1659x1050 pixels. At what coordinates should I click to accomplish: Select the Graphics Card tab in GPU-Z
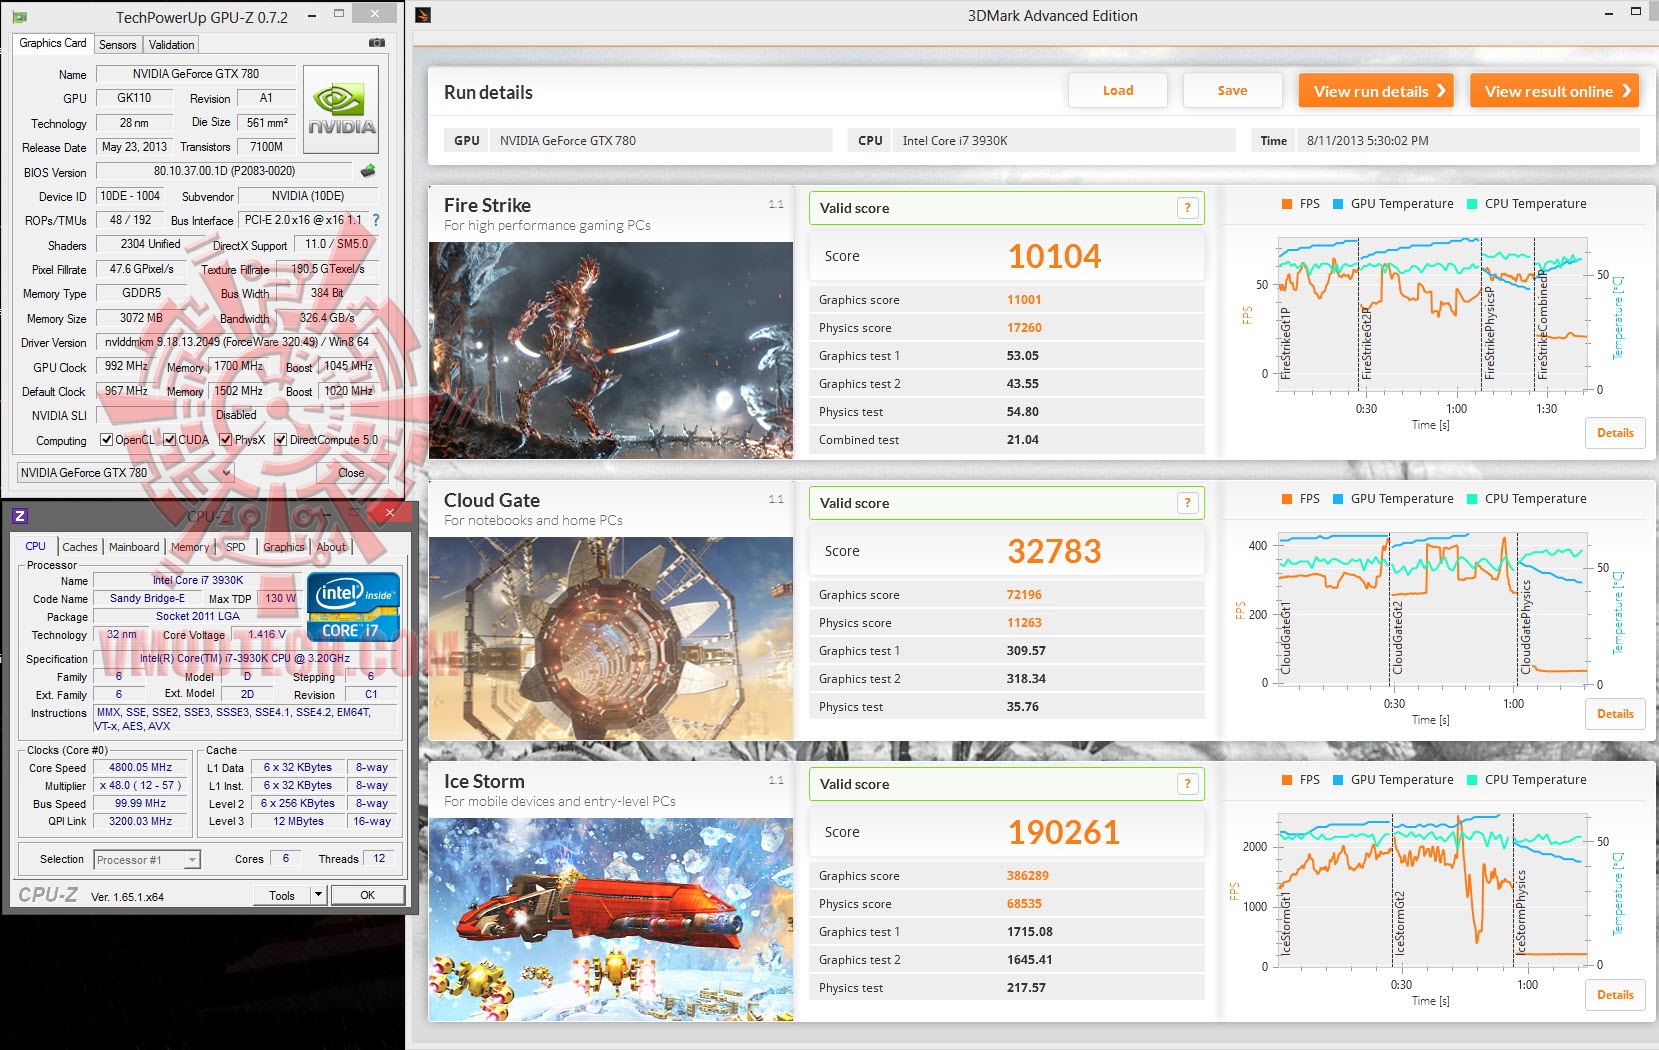53,43
